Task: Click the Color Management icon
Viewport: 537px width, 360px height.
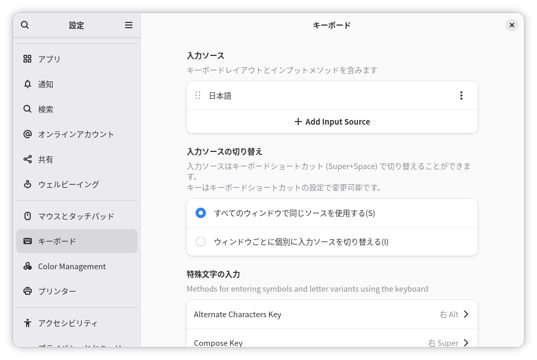Action: point(27,266)
